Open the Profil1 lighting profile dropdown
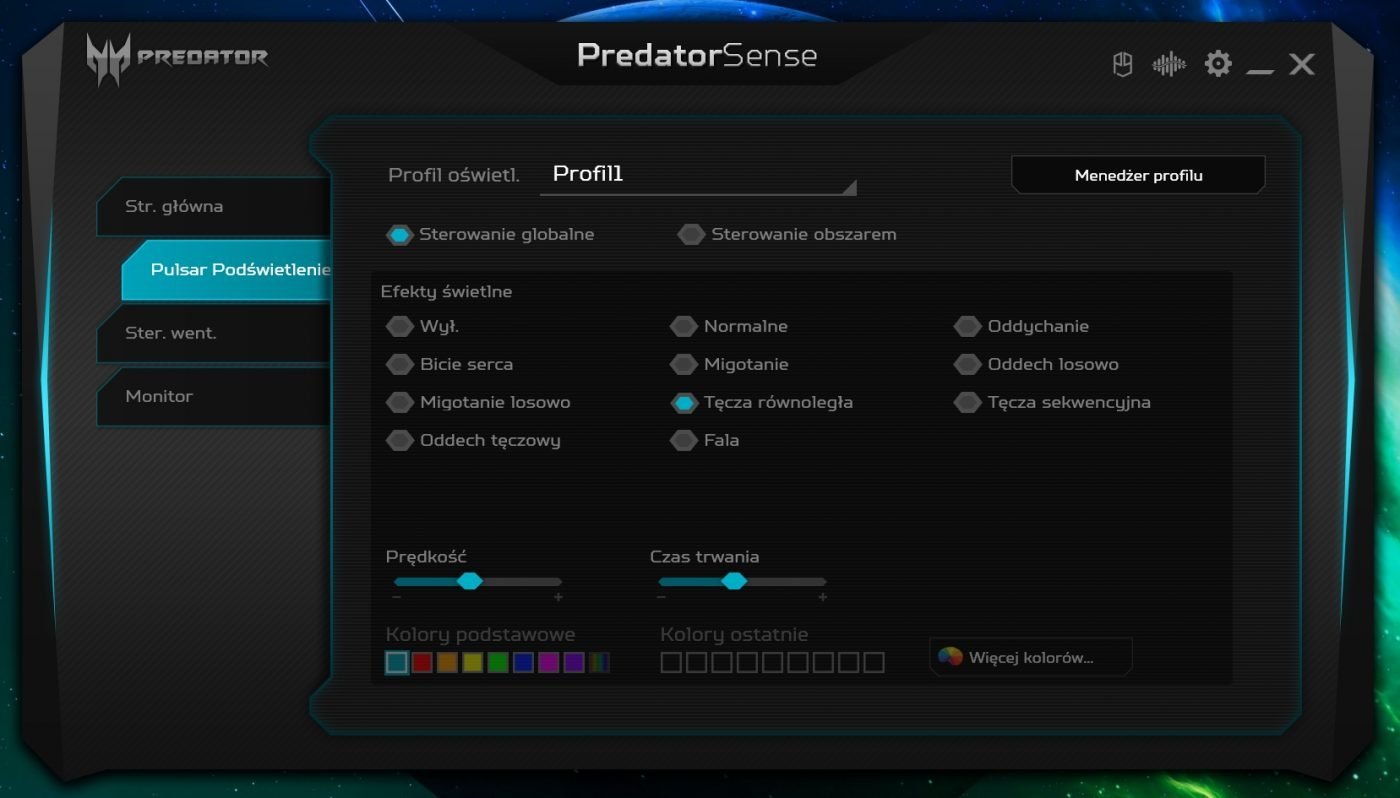 coord(698,175)
